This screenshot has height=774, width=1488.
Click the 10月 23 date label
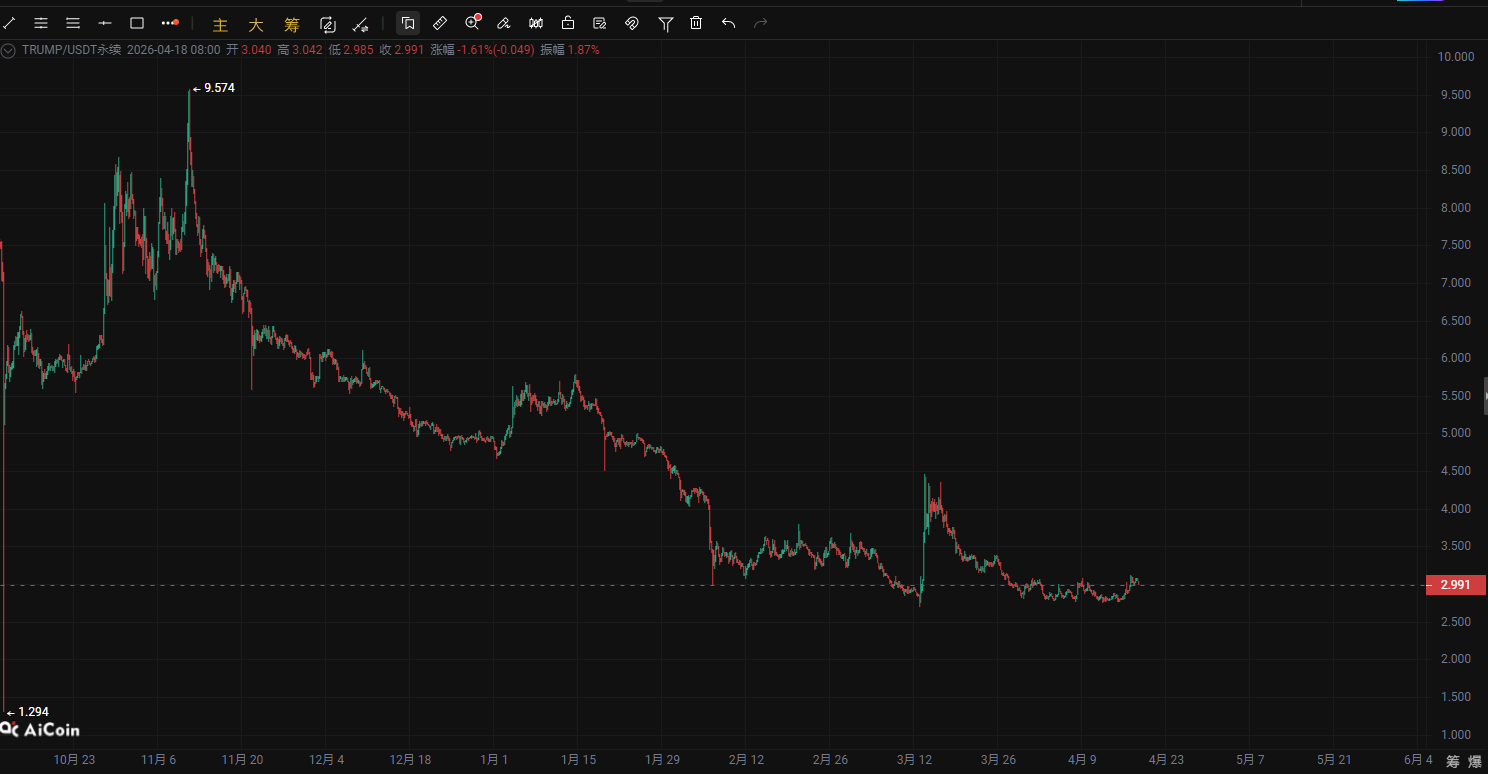74,760
